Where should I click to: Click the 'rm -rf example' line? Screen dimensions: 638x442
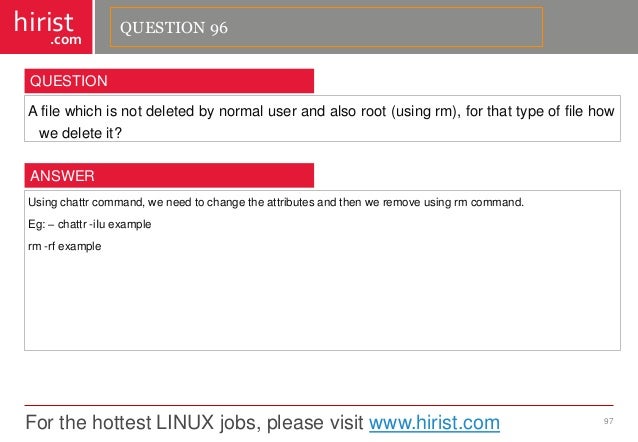[65, 246]
